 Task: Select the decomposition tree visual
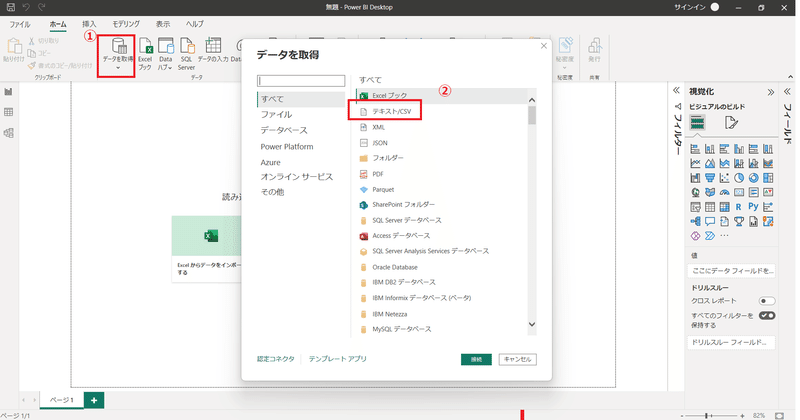tap(695, 221)
